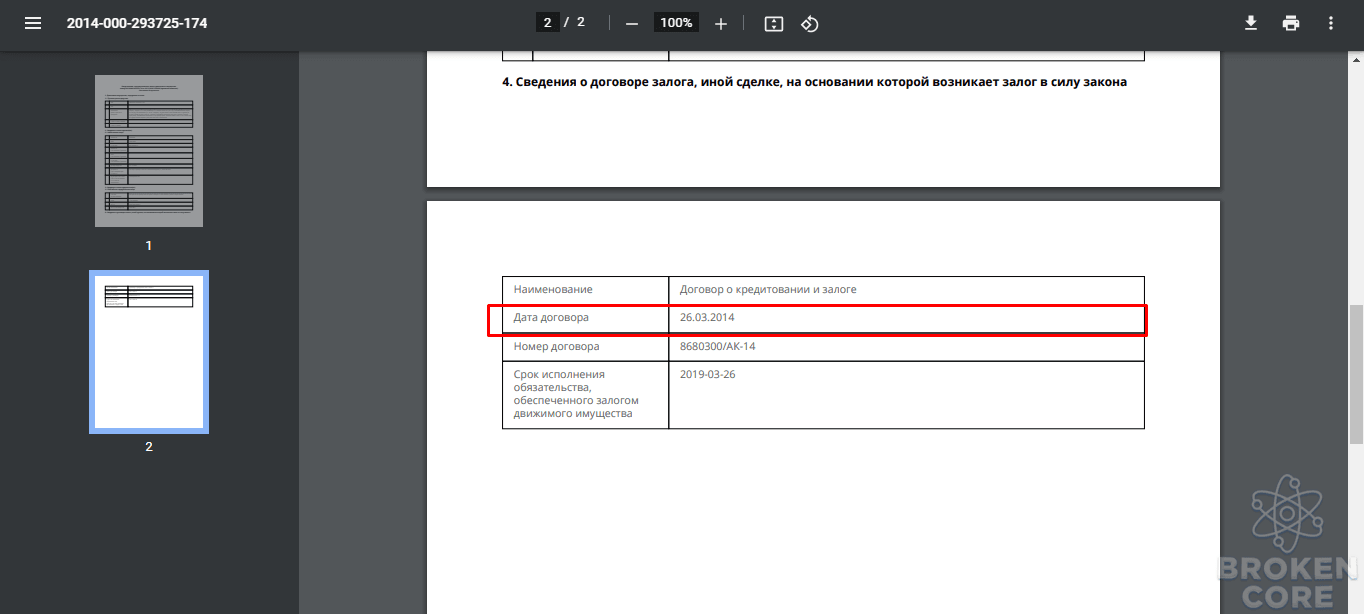The height and width of the screenshot is (614, 1364).
Task: Download the PDF file
Action: (1250, 23)
